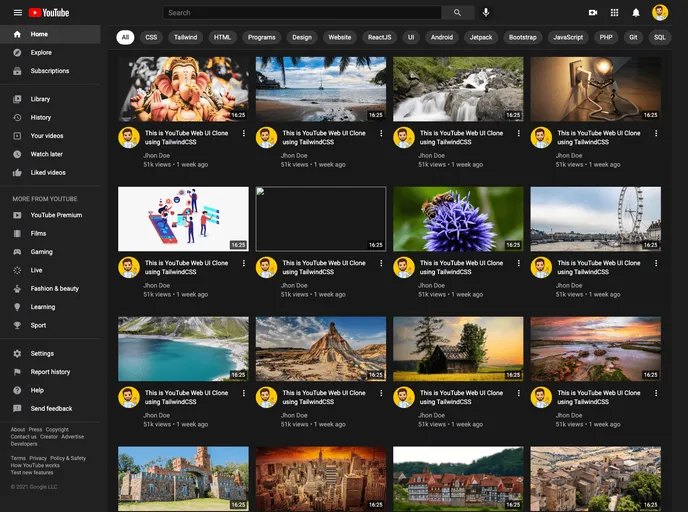Select the Git filter chip
The width and height of the screenshot is (688, 512).
point(633,37)
